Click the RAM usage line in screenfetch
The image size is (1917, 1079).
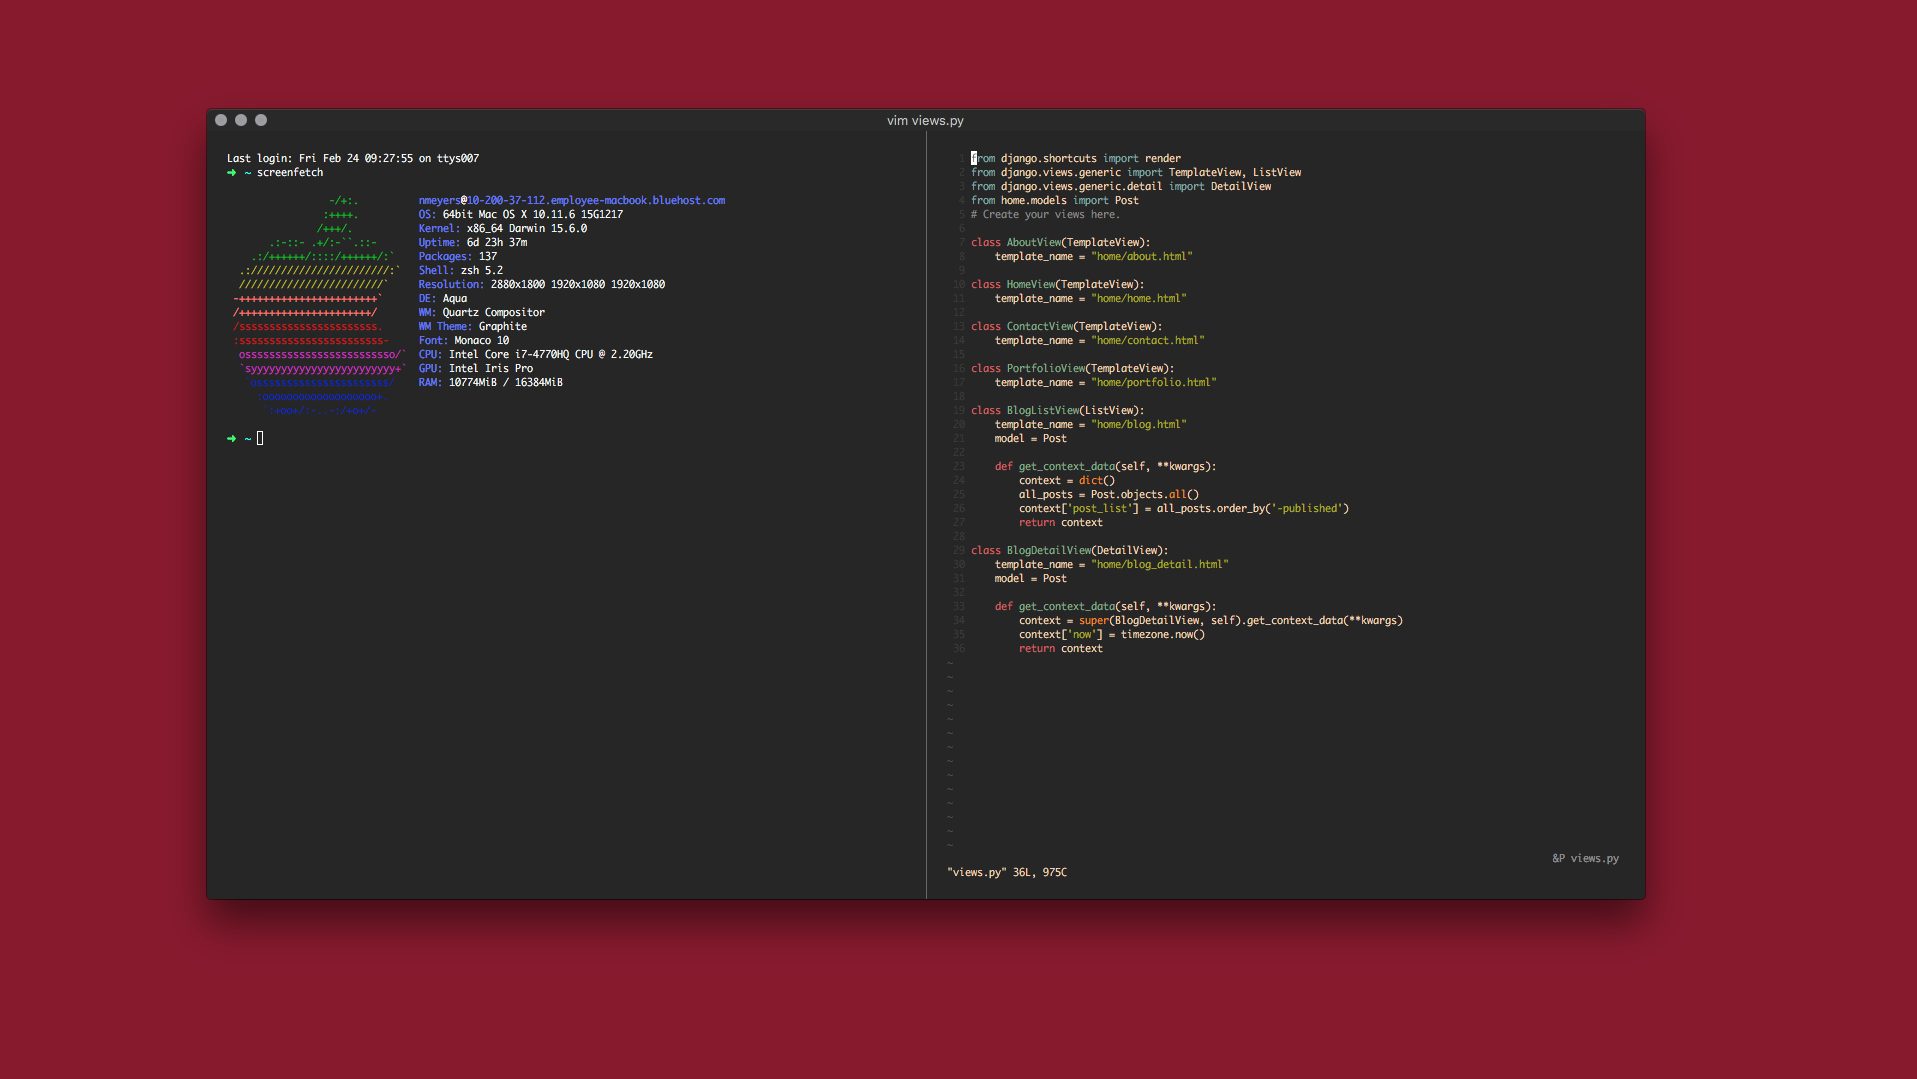(x=490, y=382)
